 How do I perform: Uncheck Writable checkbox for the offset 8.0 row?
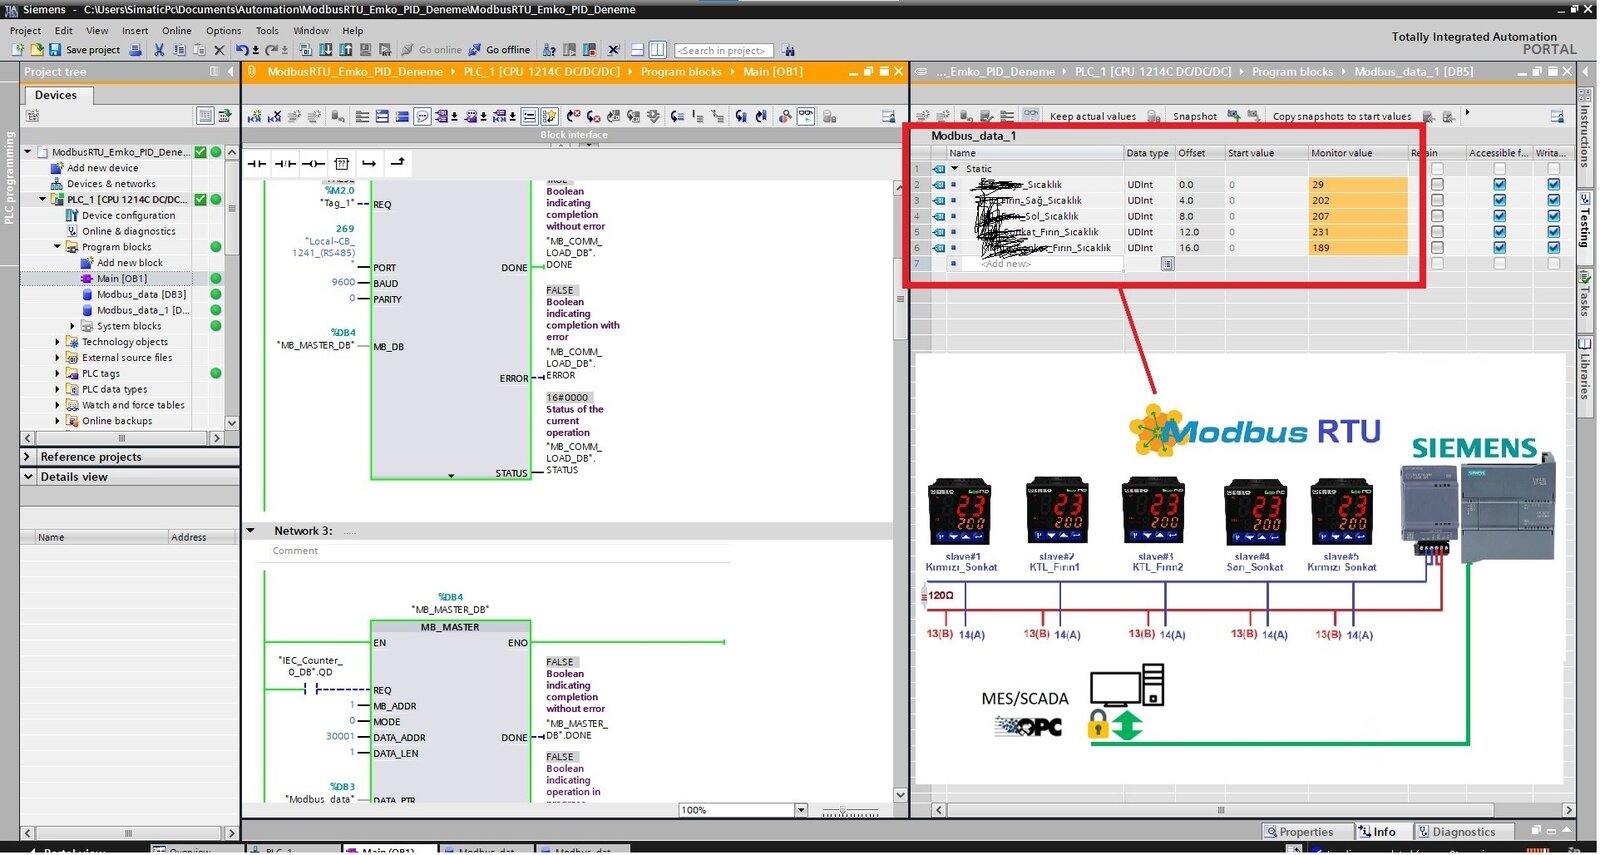[x=1553, y=216]
